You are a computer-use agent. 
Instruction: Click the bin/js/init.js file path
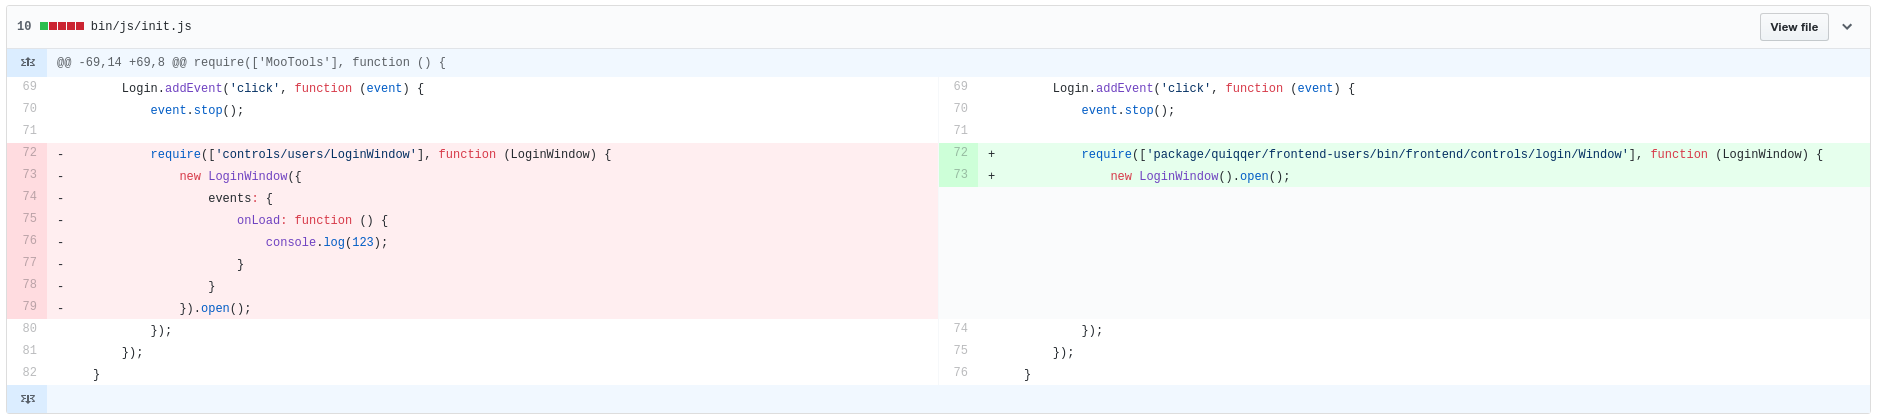click(141, 26)
